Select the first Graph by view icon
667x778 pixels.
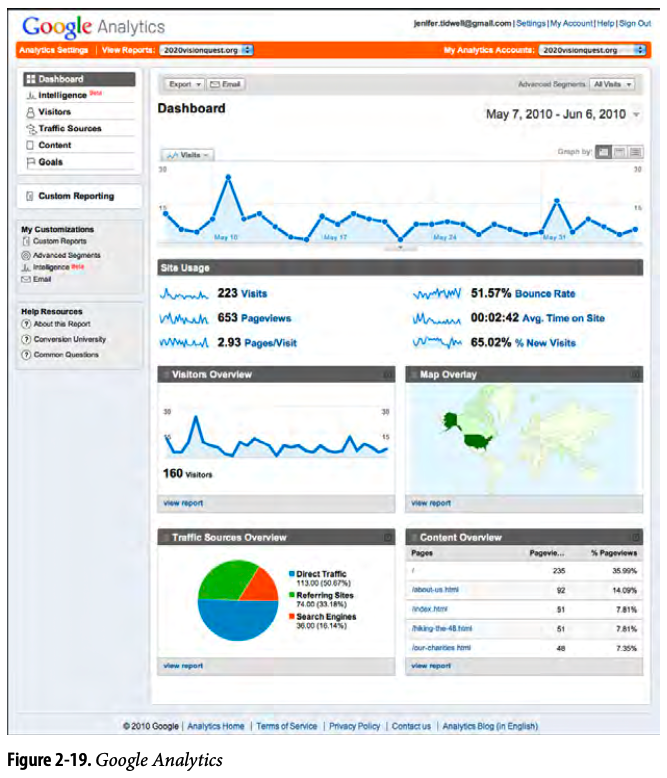coord(603,152)
